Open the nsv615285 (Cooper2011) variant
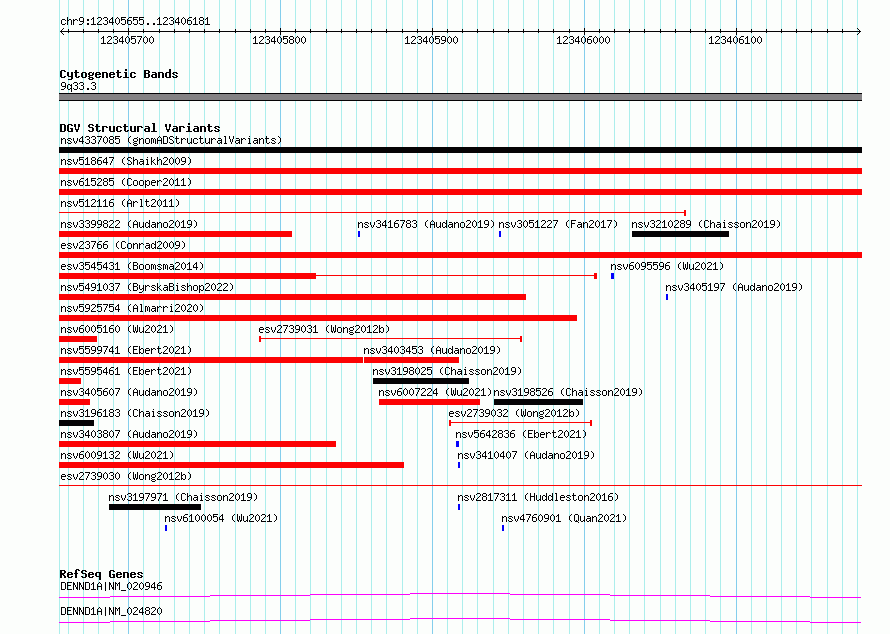The height and width of the screenshot is (634, 890). coord(126,182)
